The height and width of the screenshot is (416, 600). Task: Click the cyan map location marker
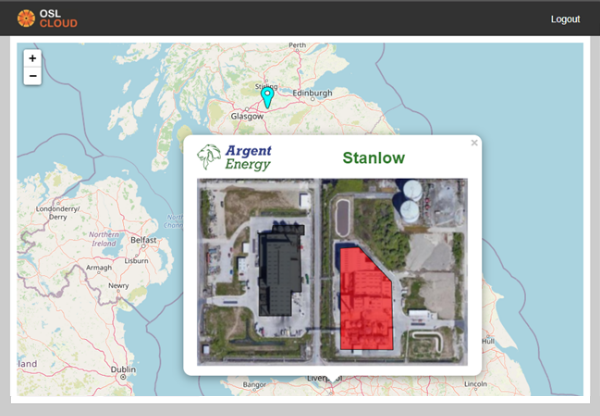(267, 97)
